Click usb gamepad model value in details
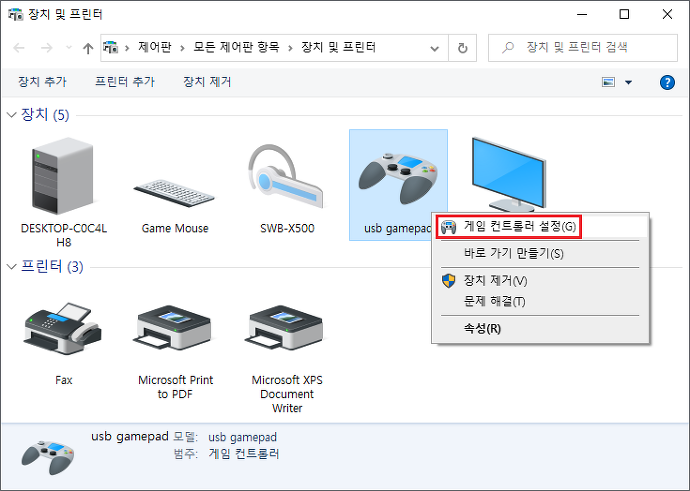The height and width of the screenshot is (491, 690). [x=242, y=437]
